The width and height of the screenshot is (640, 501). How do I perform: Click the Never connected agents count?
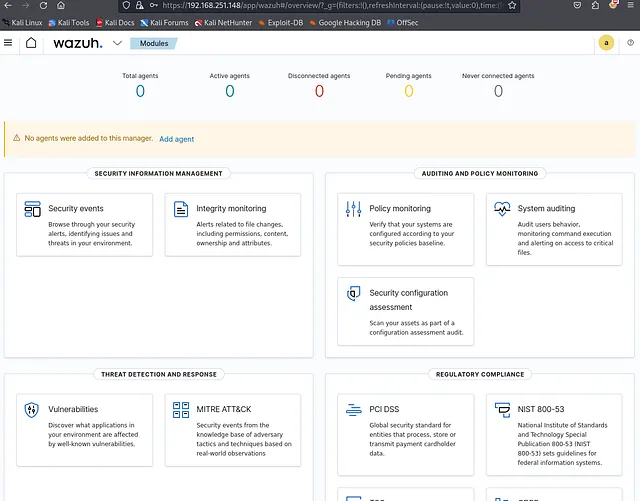[x=498, y=91]
